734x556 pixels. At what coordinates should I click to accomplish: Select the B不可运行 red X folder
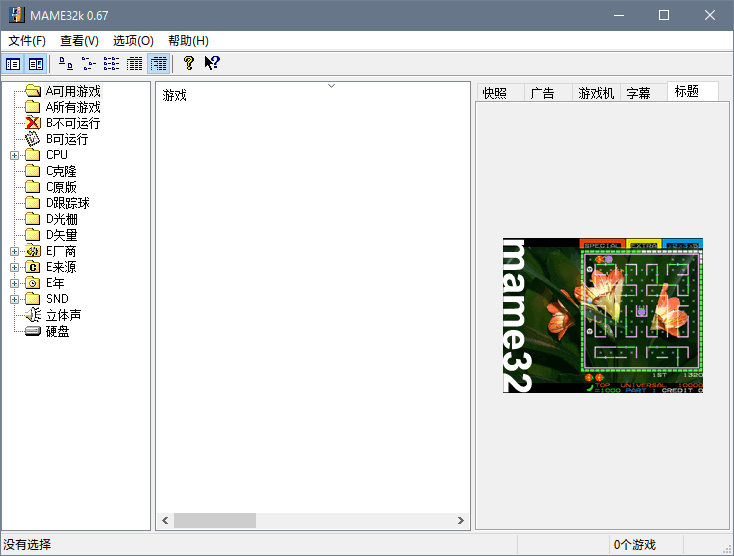click(72, 123)
